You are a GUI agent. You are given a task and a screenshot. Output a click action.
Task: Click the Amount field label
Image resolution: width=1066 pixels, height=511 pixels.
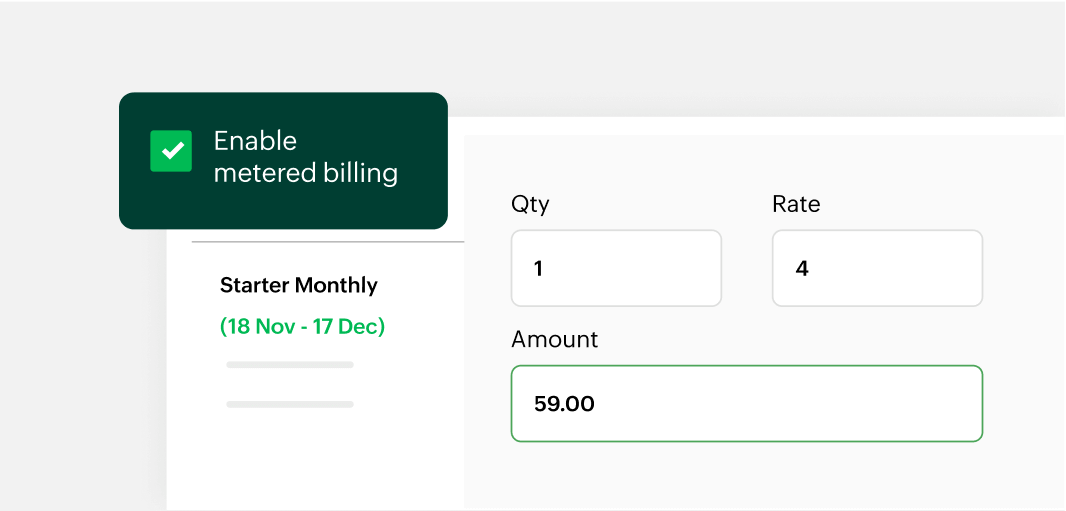pos(554,339)
